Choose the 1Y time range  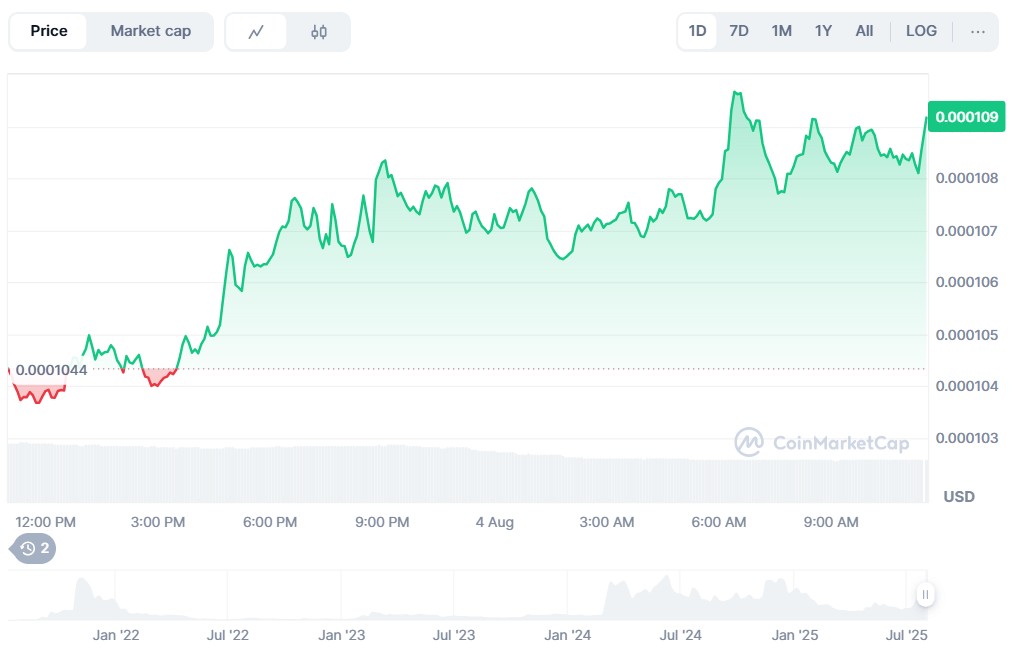823,31
